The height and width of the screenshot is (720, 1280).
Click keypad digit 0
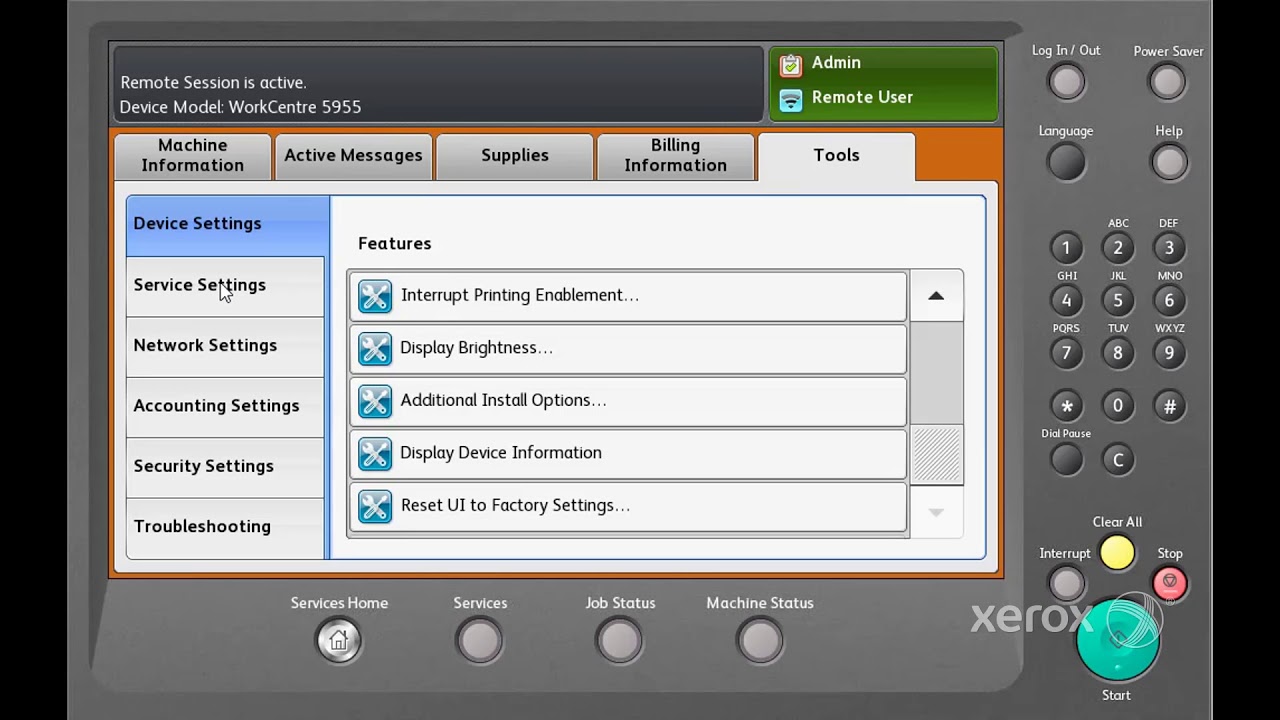pyautogui.click(x=1118, y=406)
